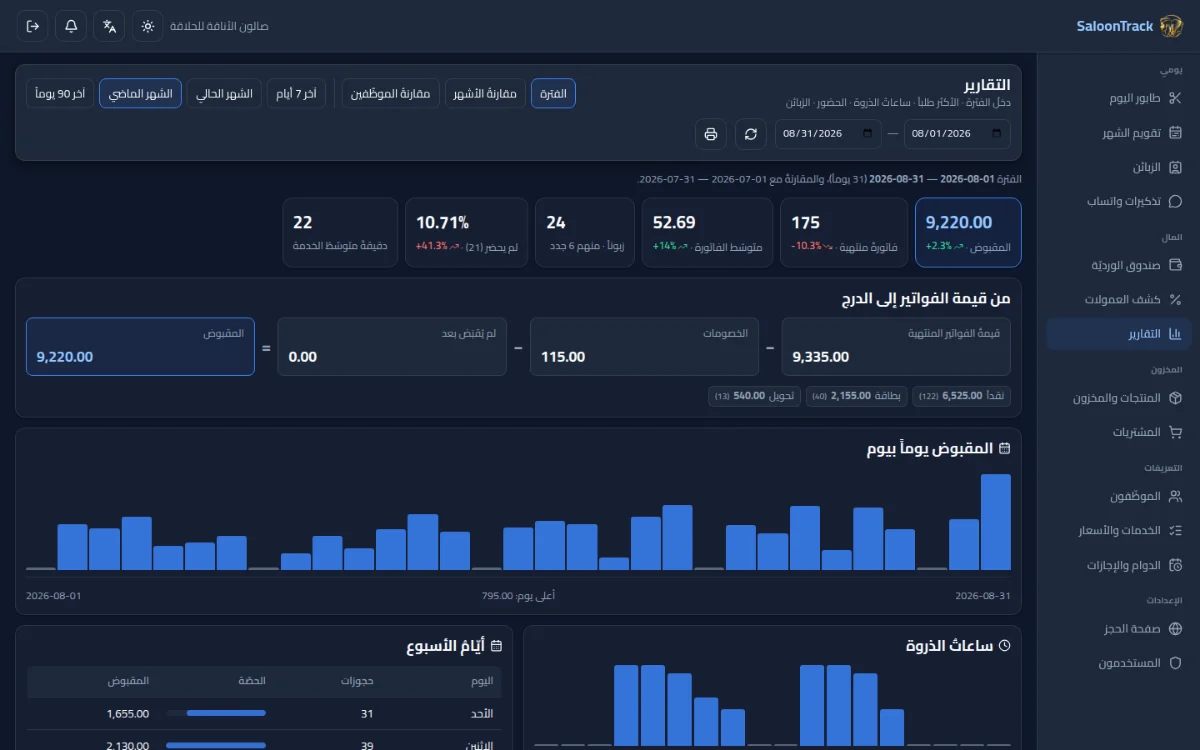This screenshot has height=750, width=1200.
Task: Select التقارير reports in the sidebar
Action: click(x=1119, y=333)
